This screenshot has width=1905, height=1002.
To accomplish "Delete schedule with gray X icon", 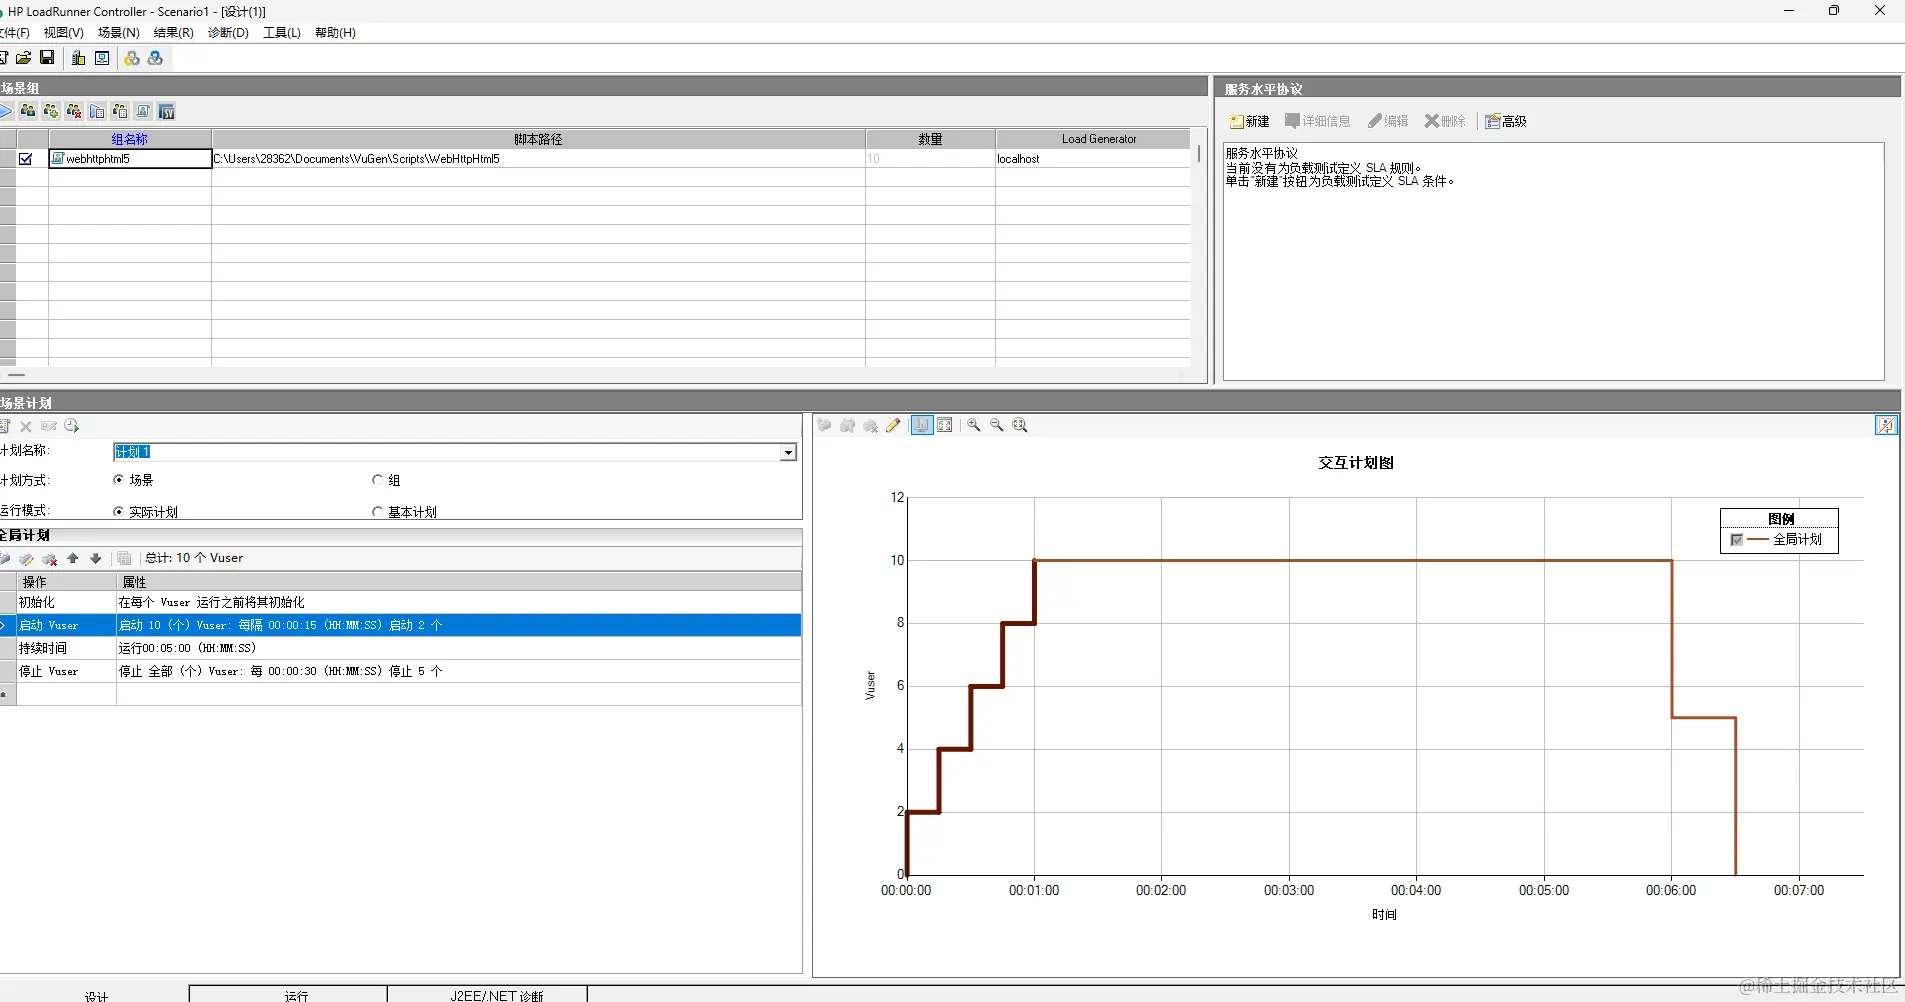I will coord(26,426).
